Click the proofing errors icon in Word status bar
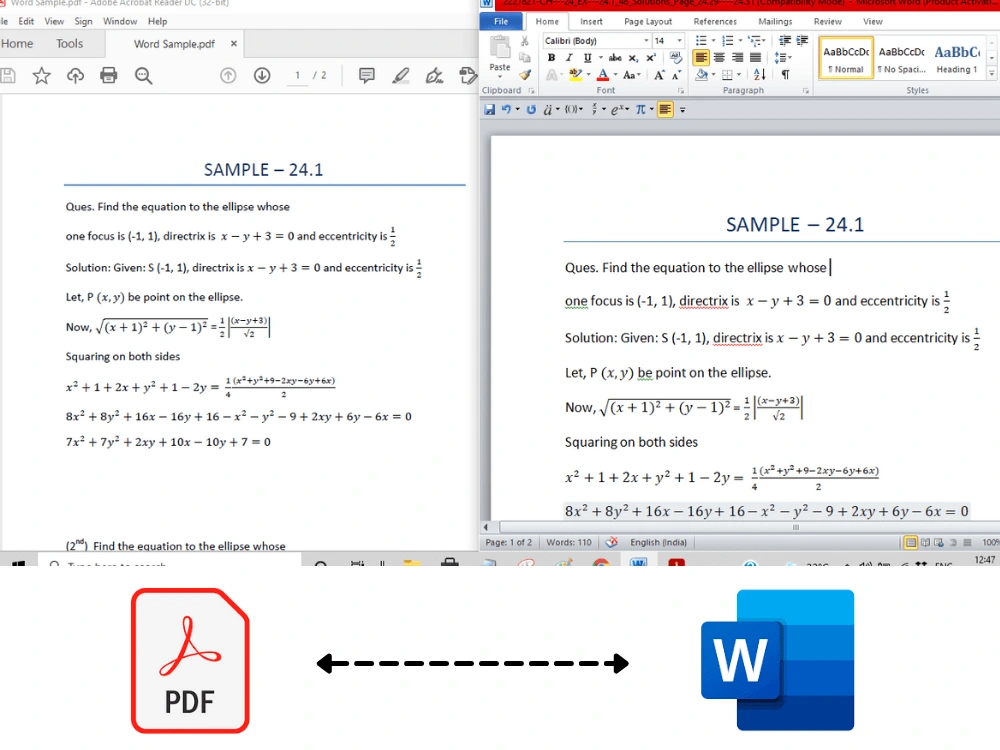The height and width of the screenshot is (750, 1000). tap(612, 542)
